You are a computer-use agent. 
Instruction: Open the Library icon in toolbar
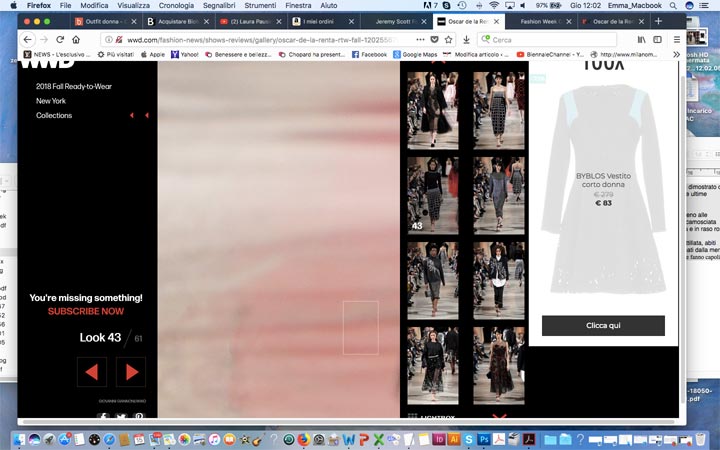pos(641,39)
